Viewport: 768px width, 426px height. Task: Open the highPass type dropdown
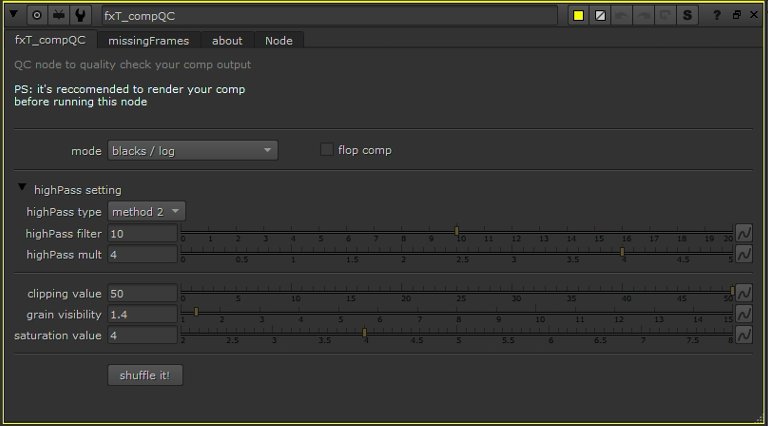click(x=146, y=212)
